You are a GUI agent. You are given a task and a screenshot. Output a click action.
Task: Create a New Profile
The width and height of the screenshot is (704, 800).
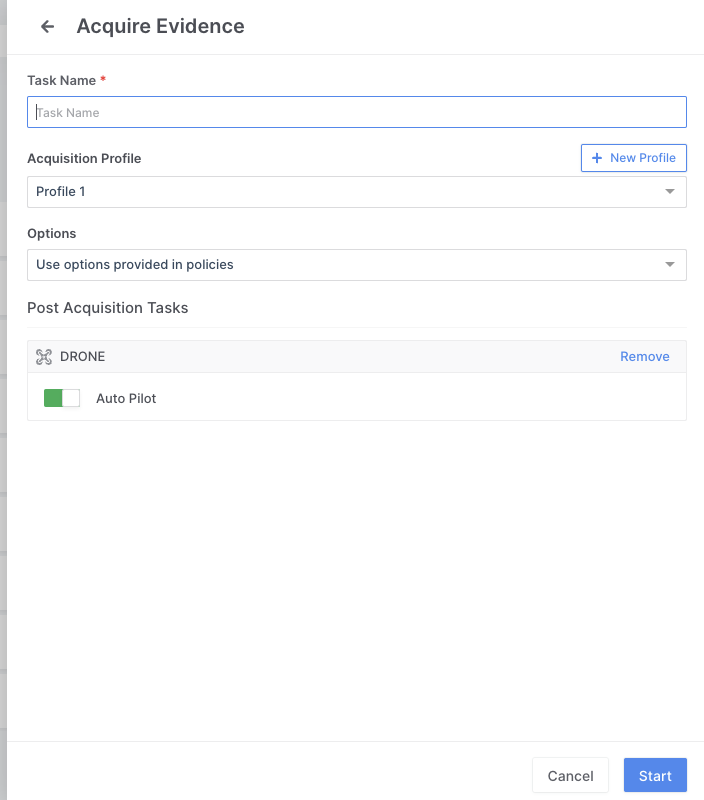pos(634,157)
